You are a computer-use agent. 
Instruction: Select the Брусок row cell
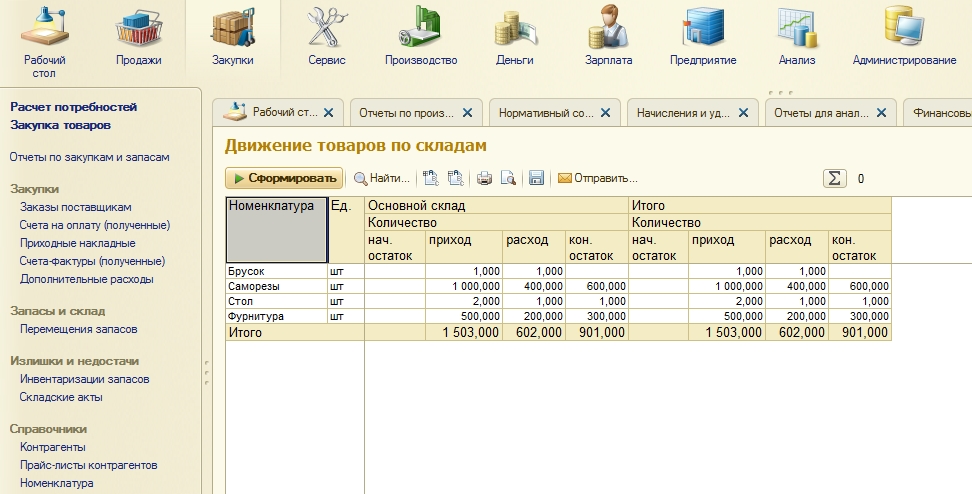pyautogui.click(x=276, y=271)
